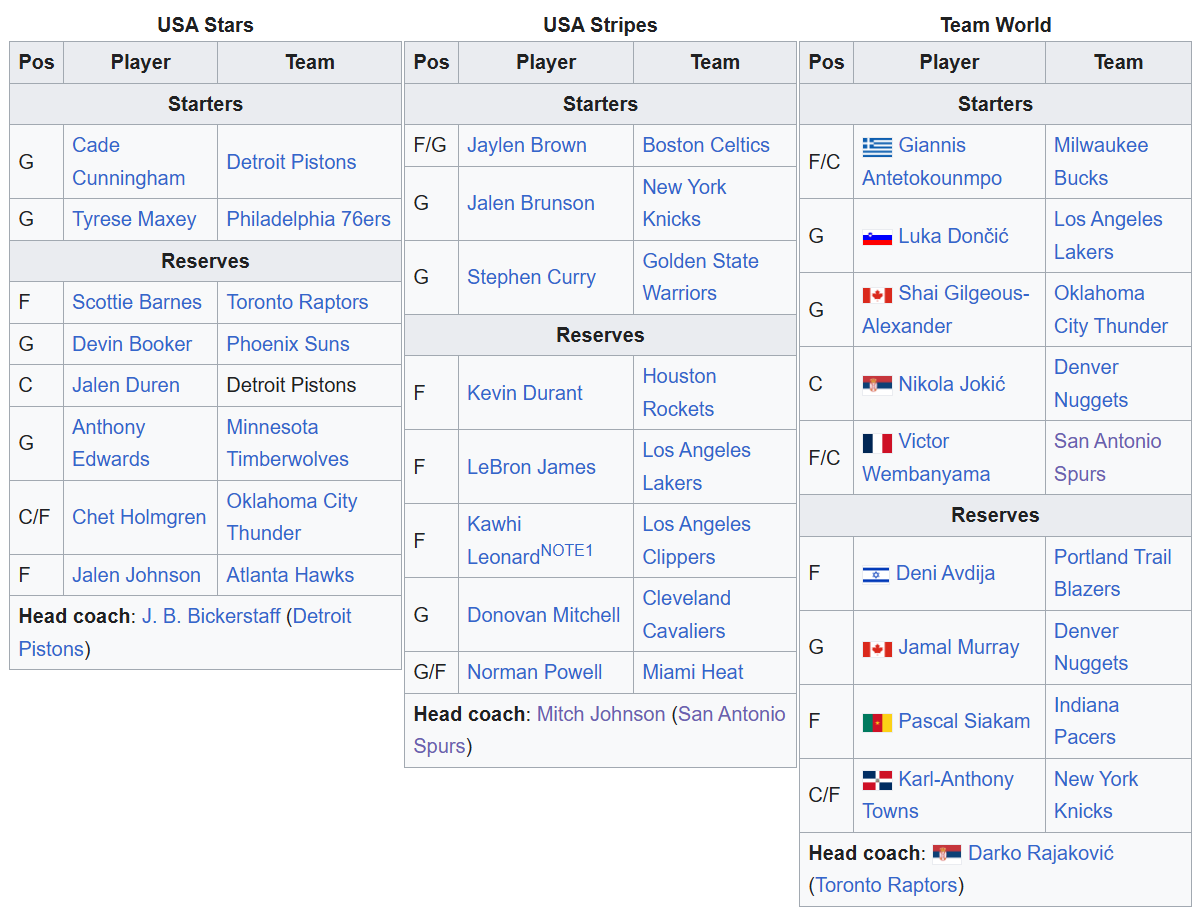Click the Cameroon flag beside Pascal Siakam
The image size is (1204, 916).
[877, 722]
